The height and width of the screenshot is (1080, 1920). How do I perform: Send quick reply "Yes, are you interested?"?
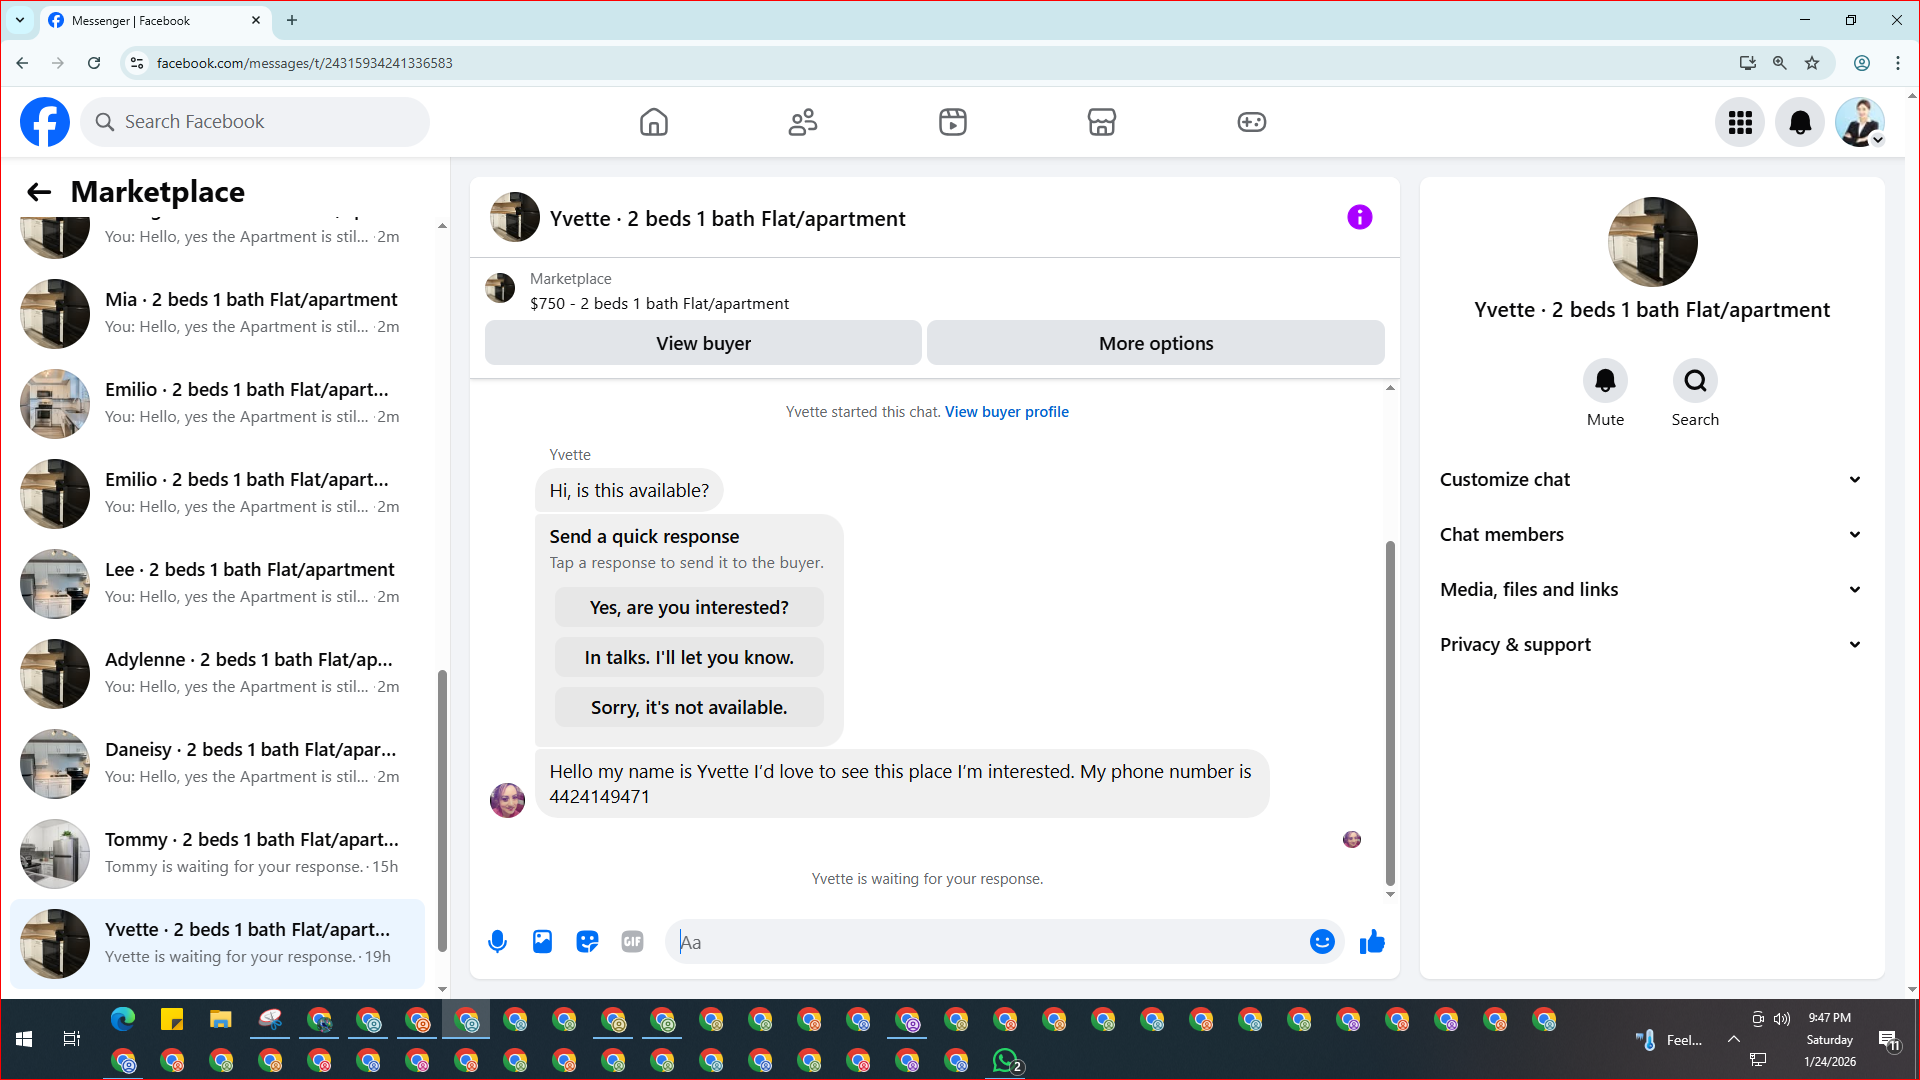(689, 607)
